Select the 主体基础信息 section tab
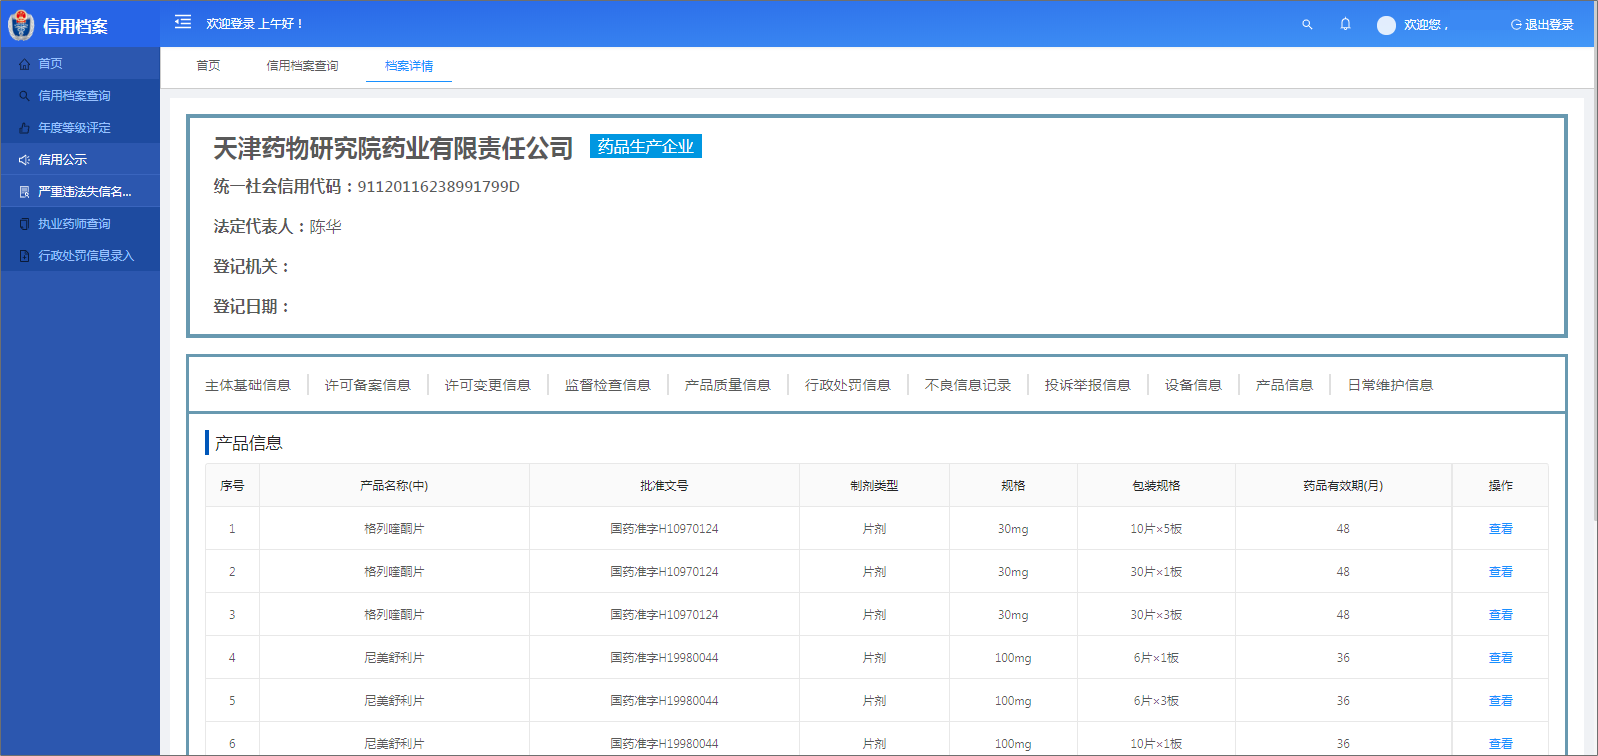 pos(248,385)
